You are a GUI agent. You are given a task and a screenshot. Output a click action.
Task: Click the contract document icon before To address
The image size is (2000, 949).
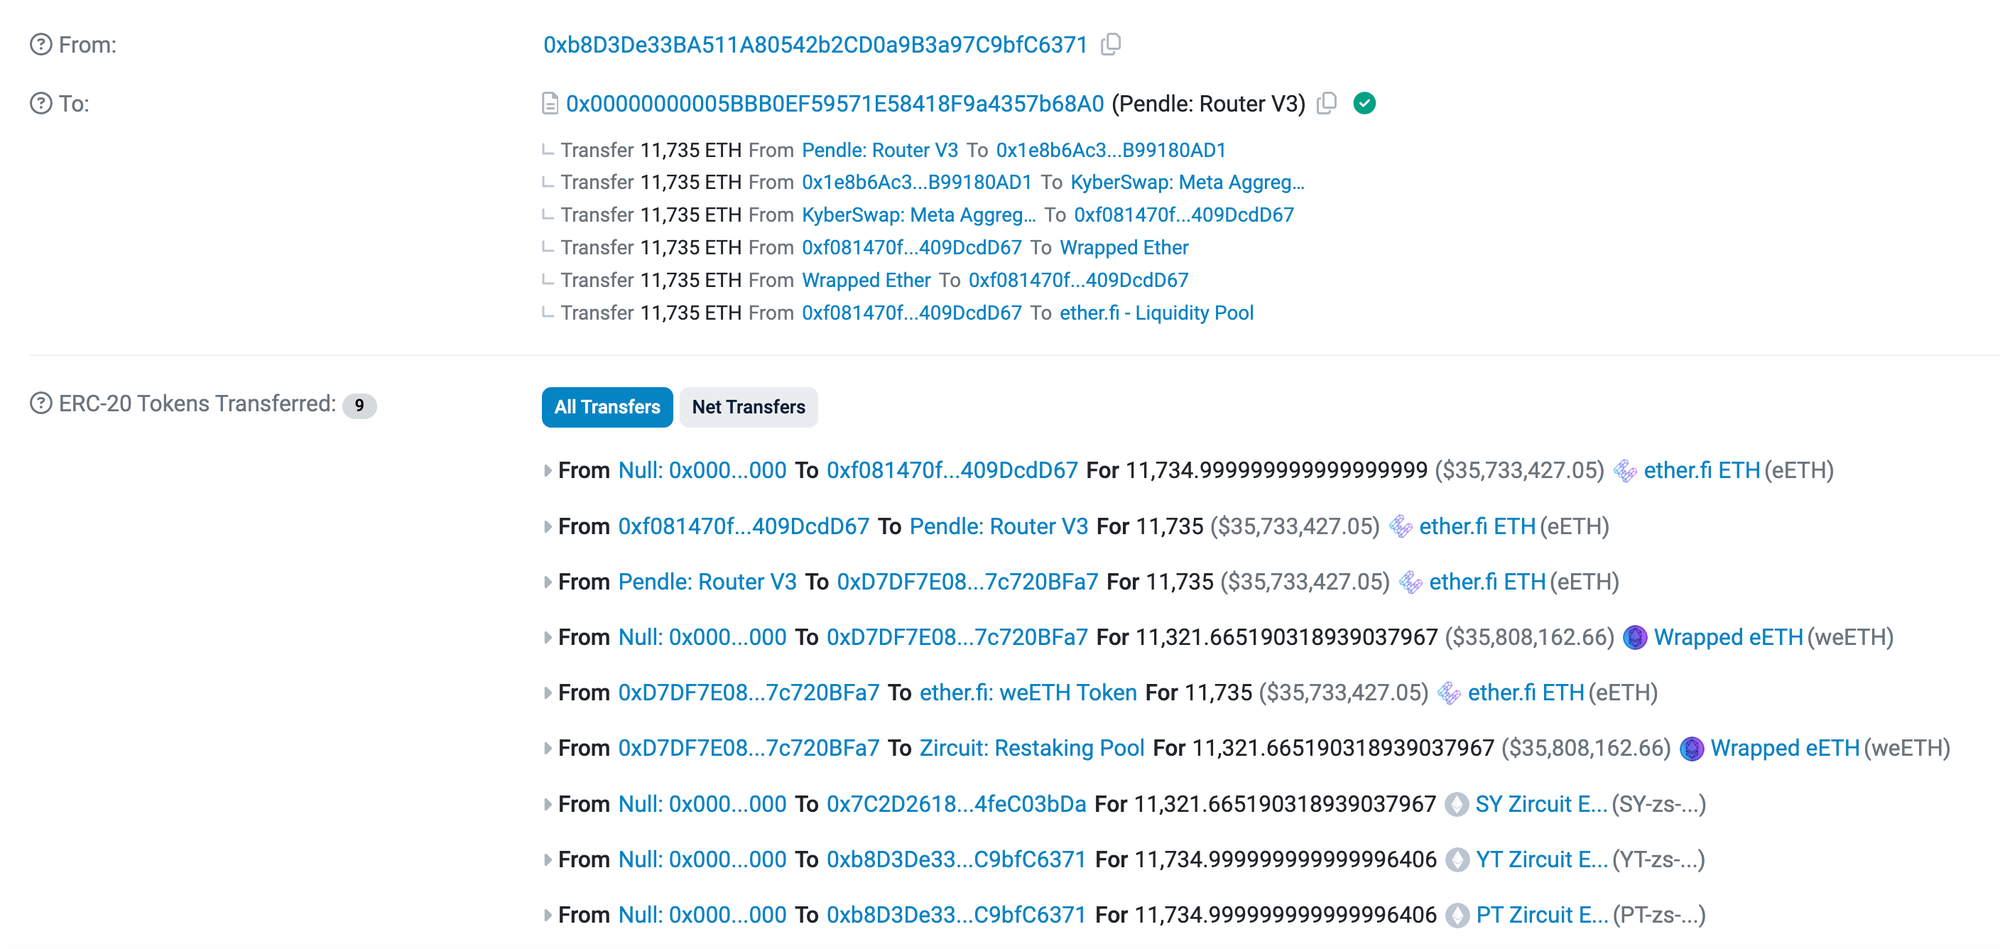550,104
